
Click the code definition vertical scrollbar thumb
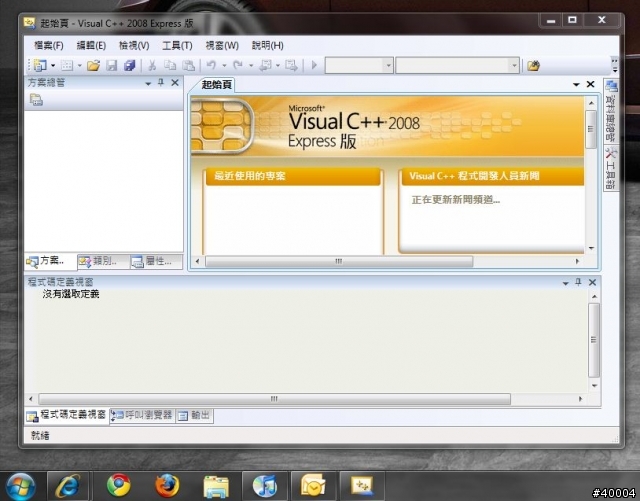point(593,340)
